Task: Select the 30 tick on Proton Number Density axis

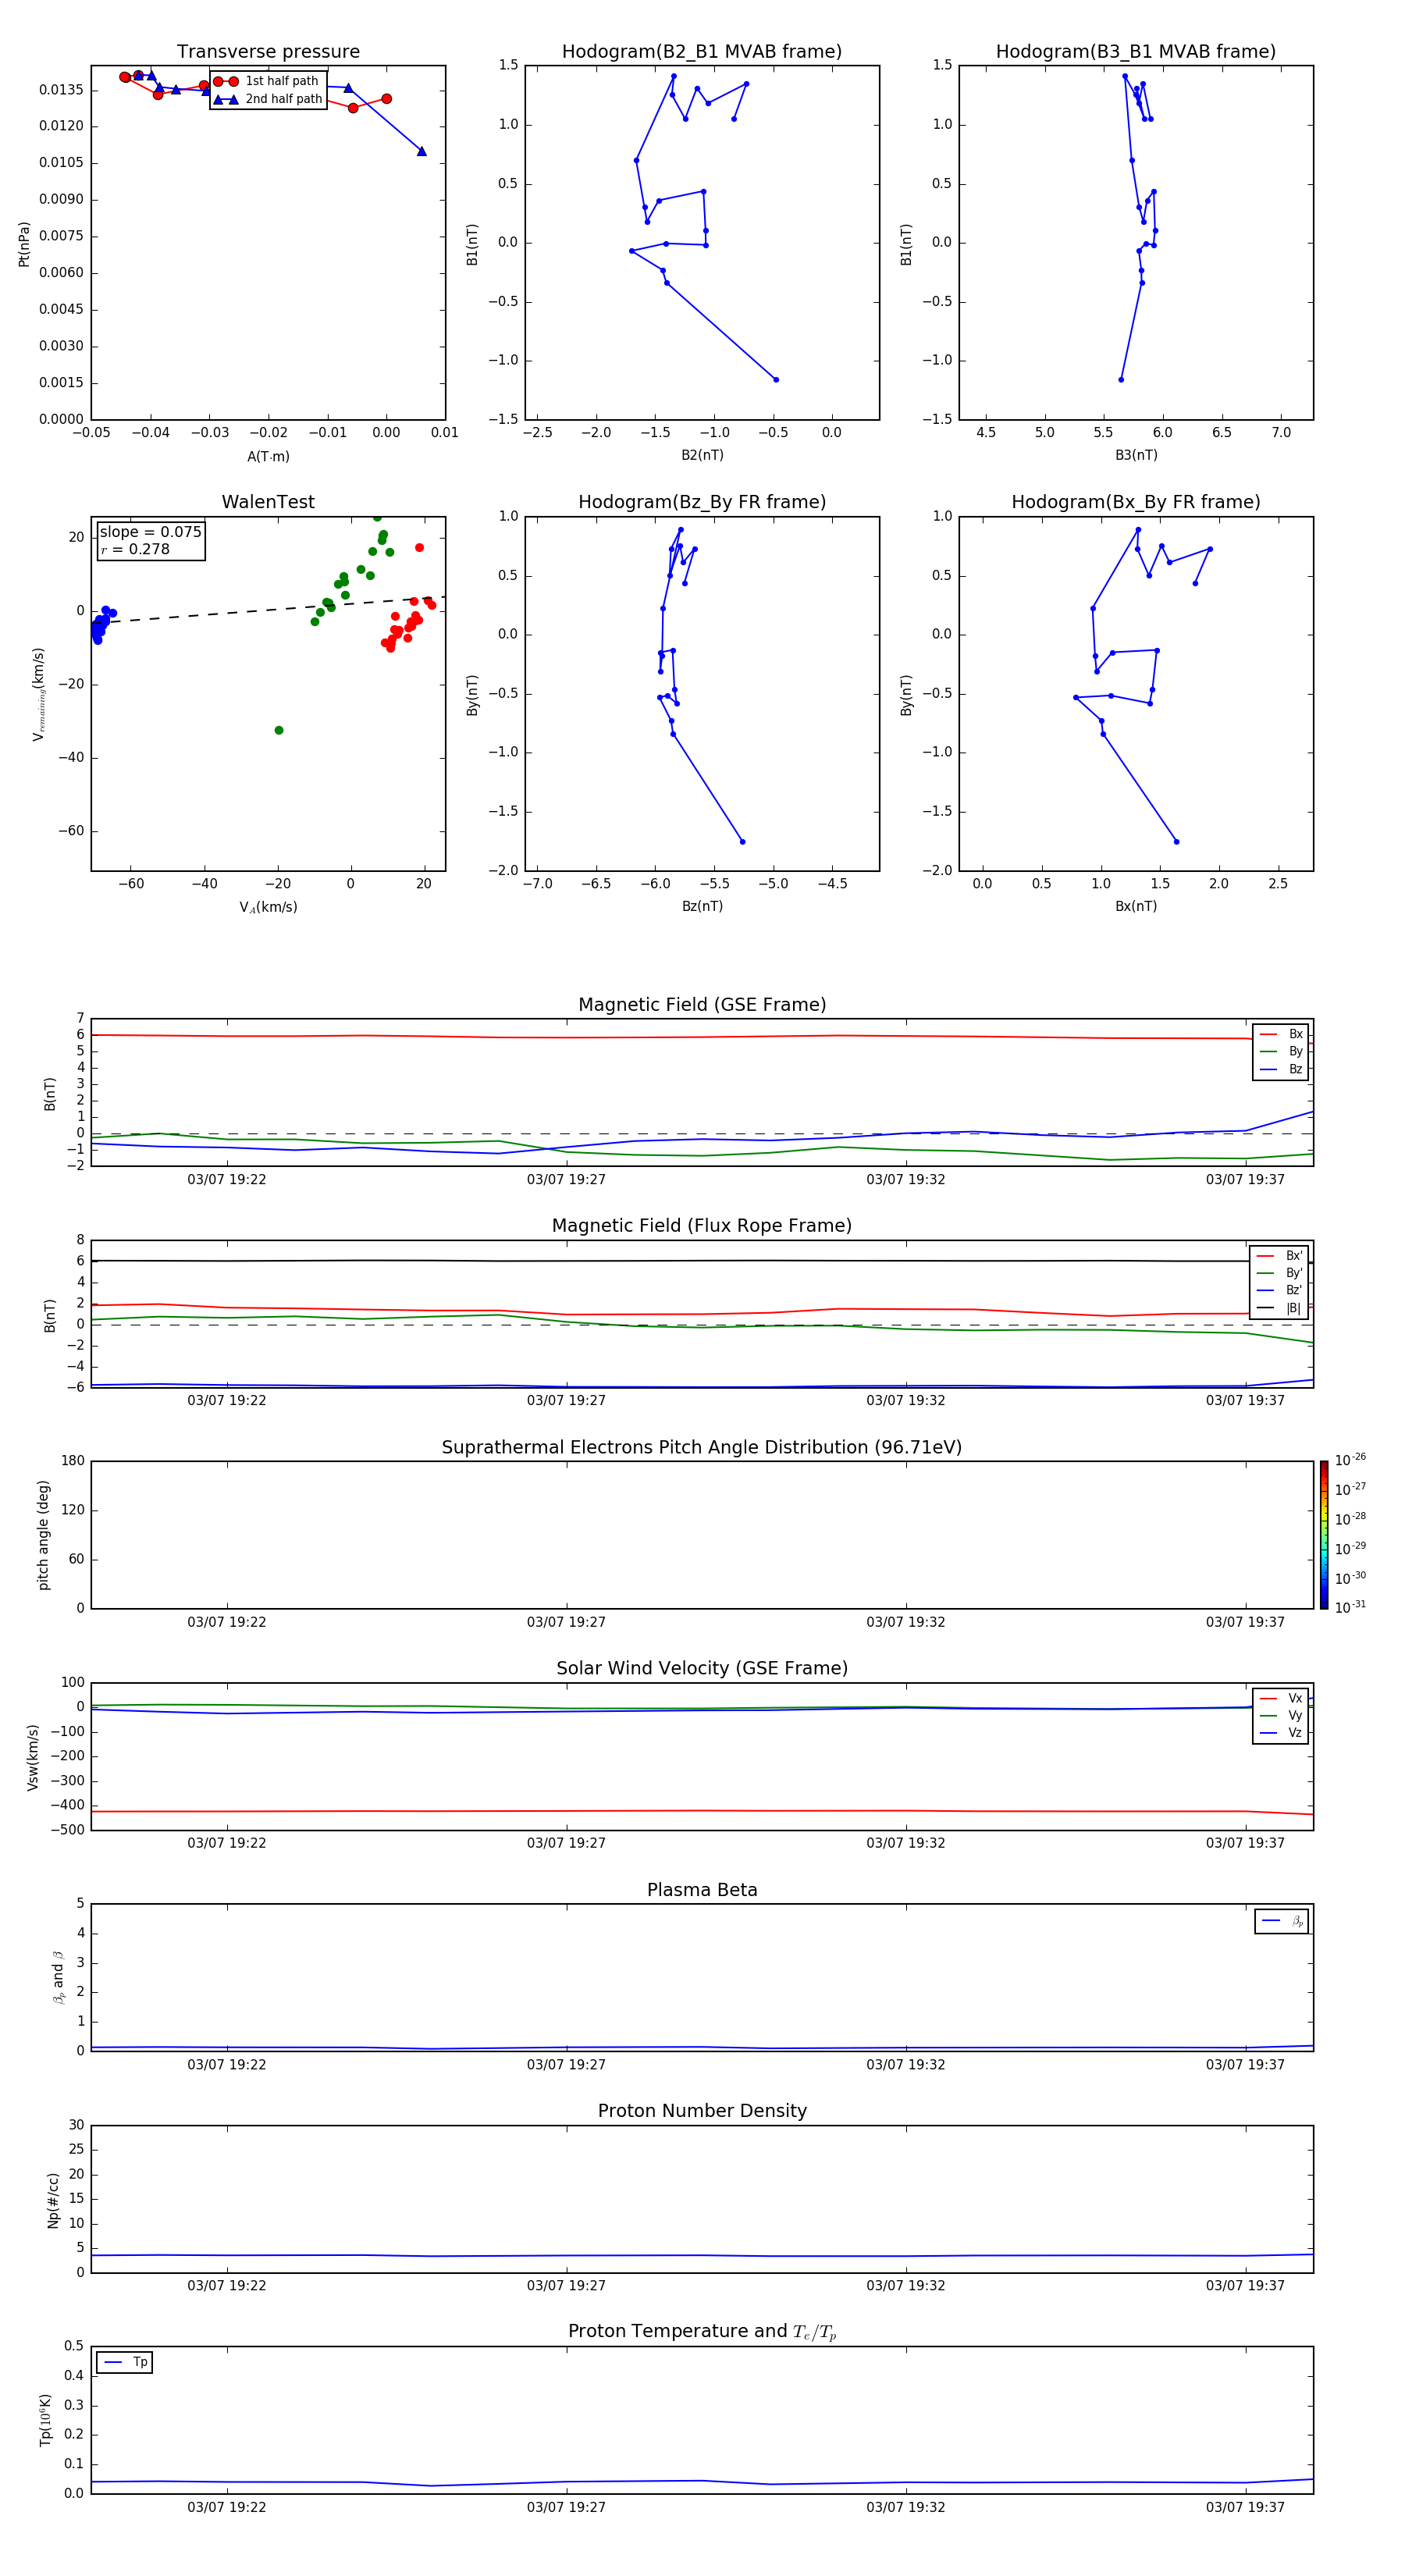Action: coord(76,2125)
